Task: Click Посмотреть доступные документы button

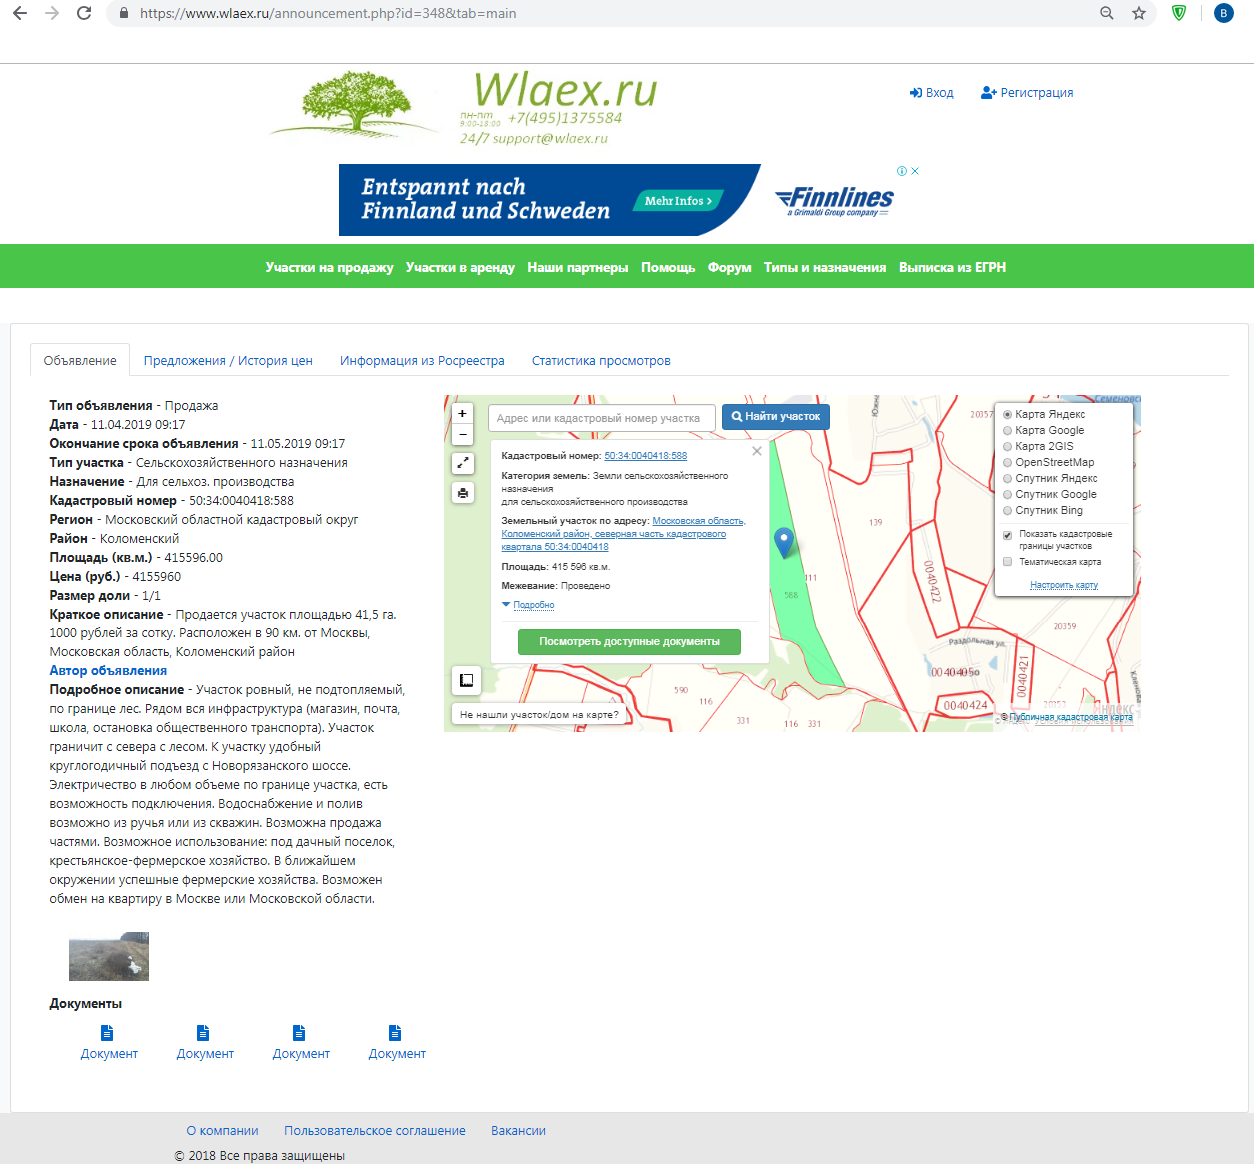Action: pyautogui.click(x=629, y=642)
